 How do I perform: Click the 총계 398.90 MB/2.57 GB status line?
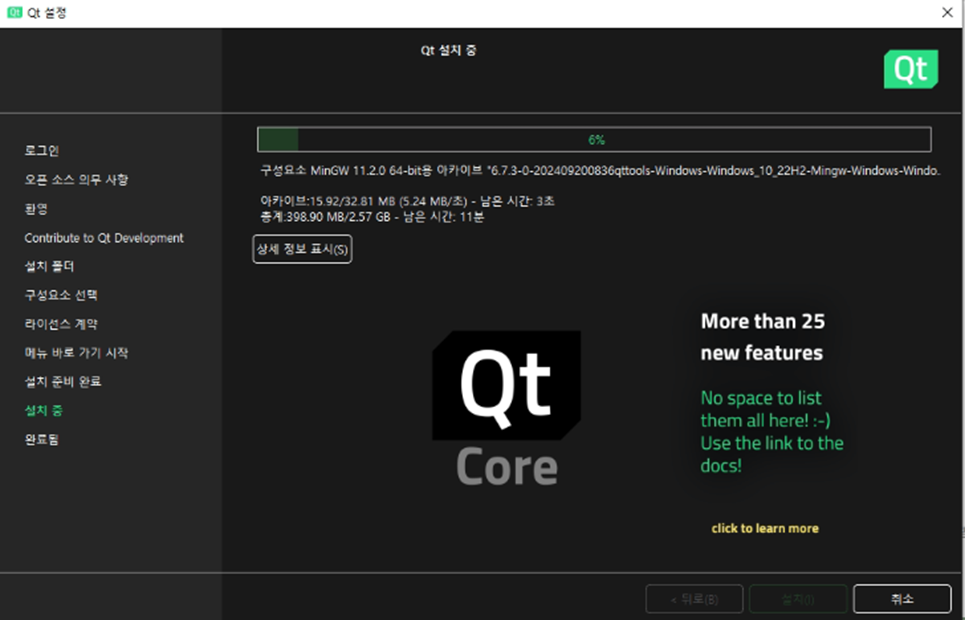[372, 217]
